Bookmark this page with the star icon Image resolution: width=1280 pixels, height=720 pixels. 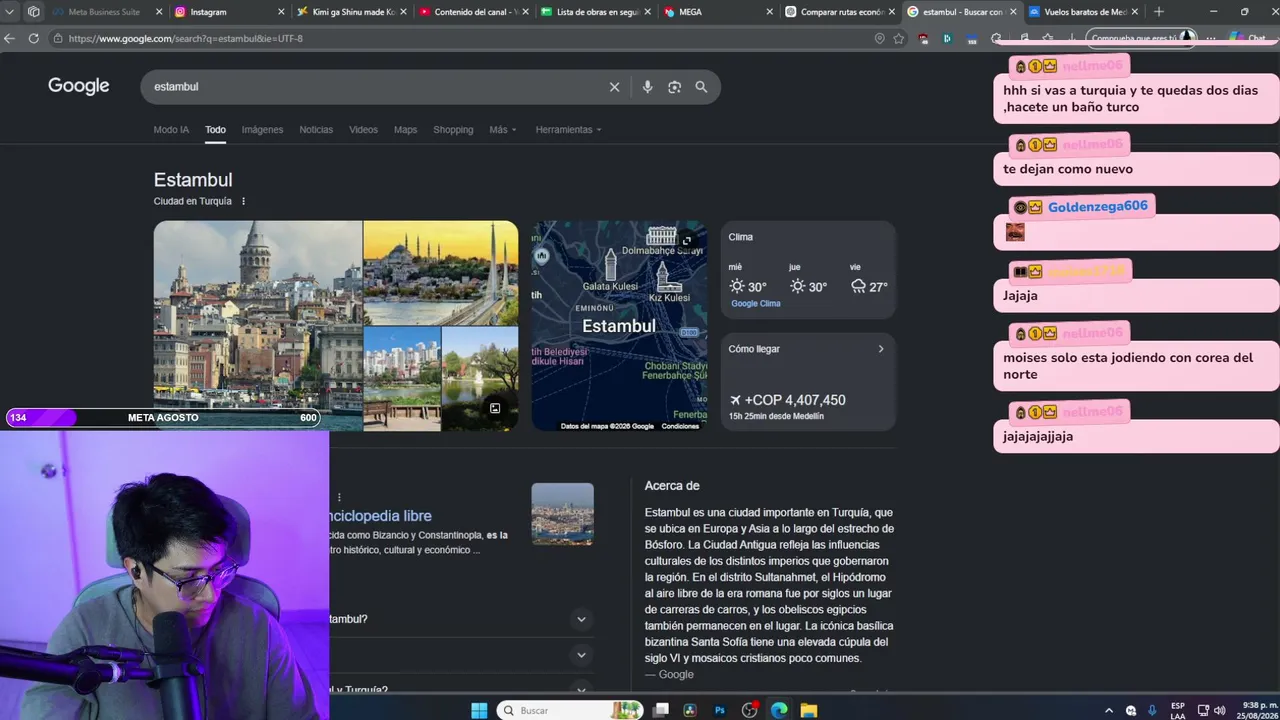899,38
